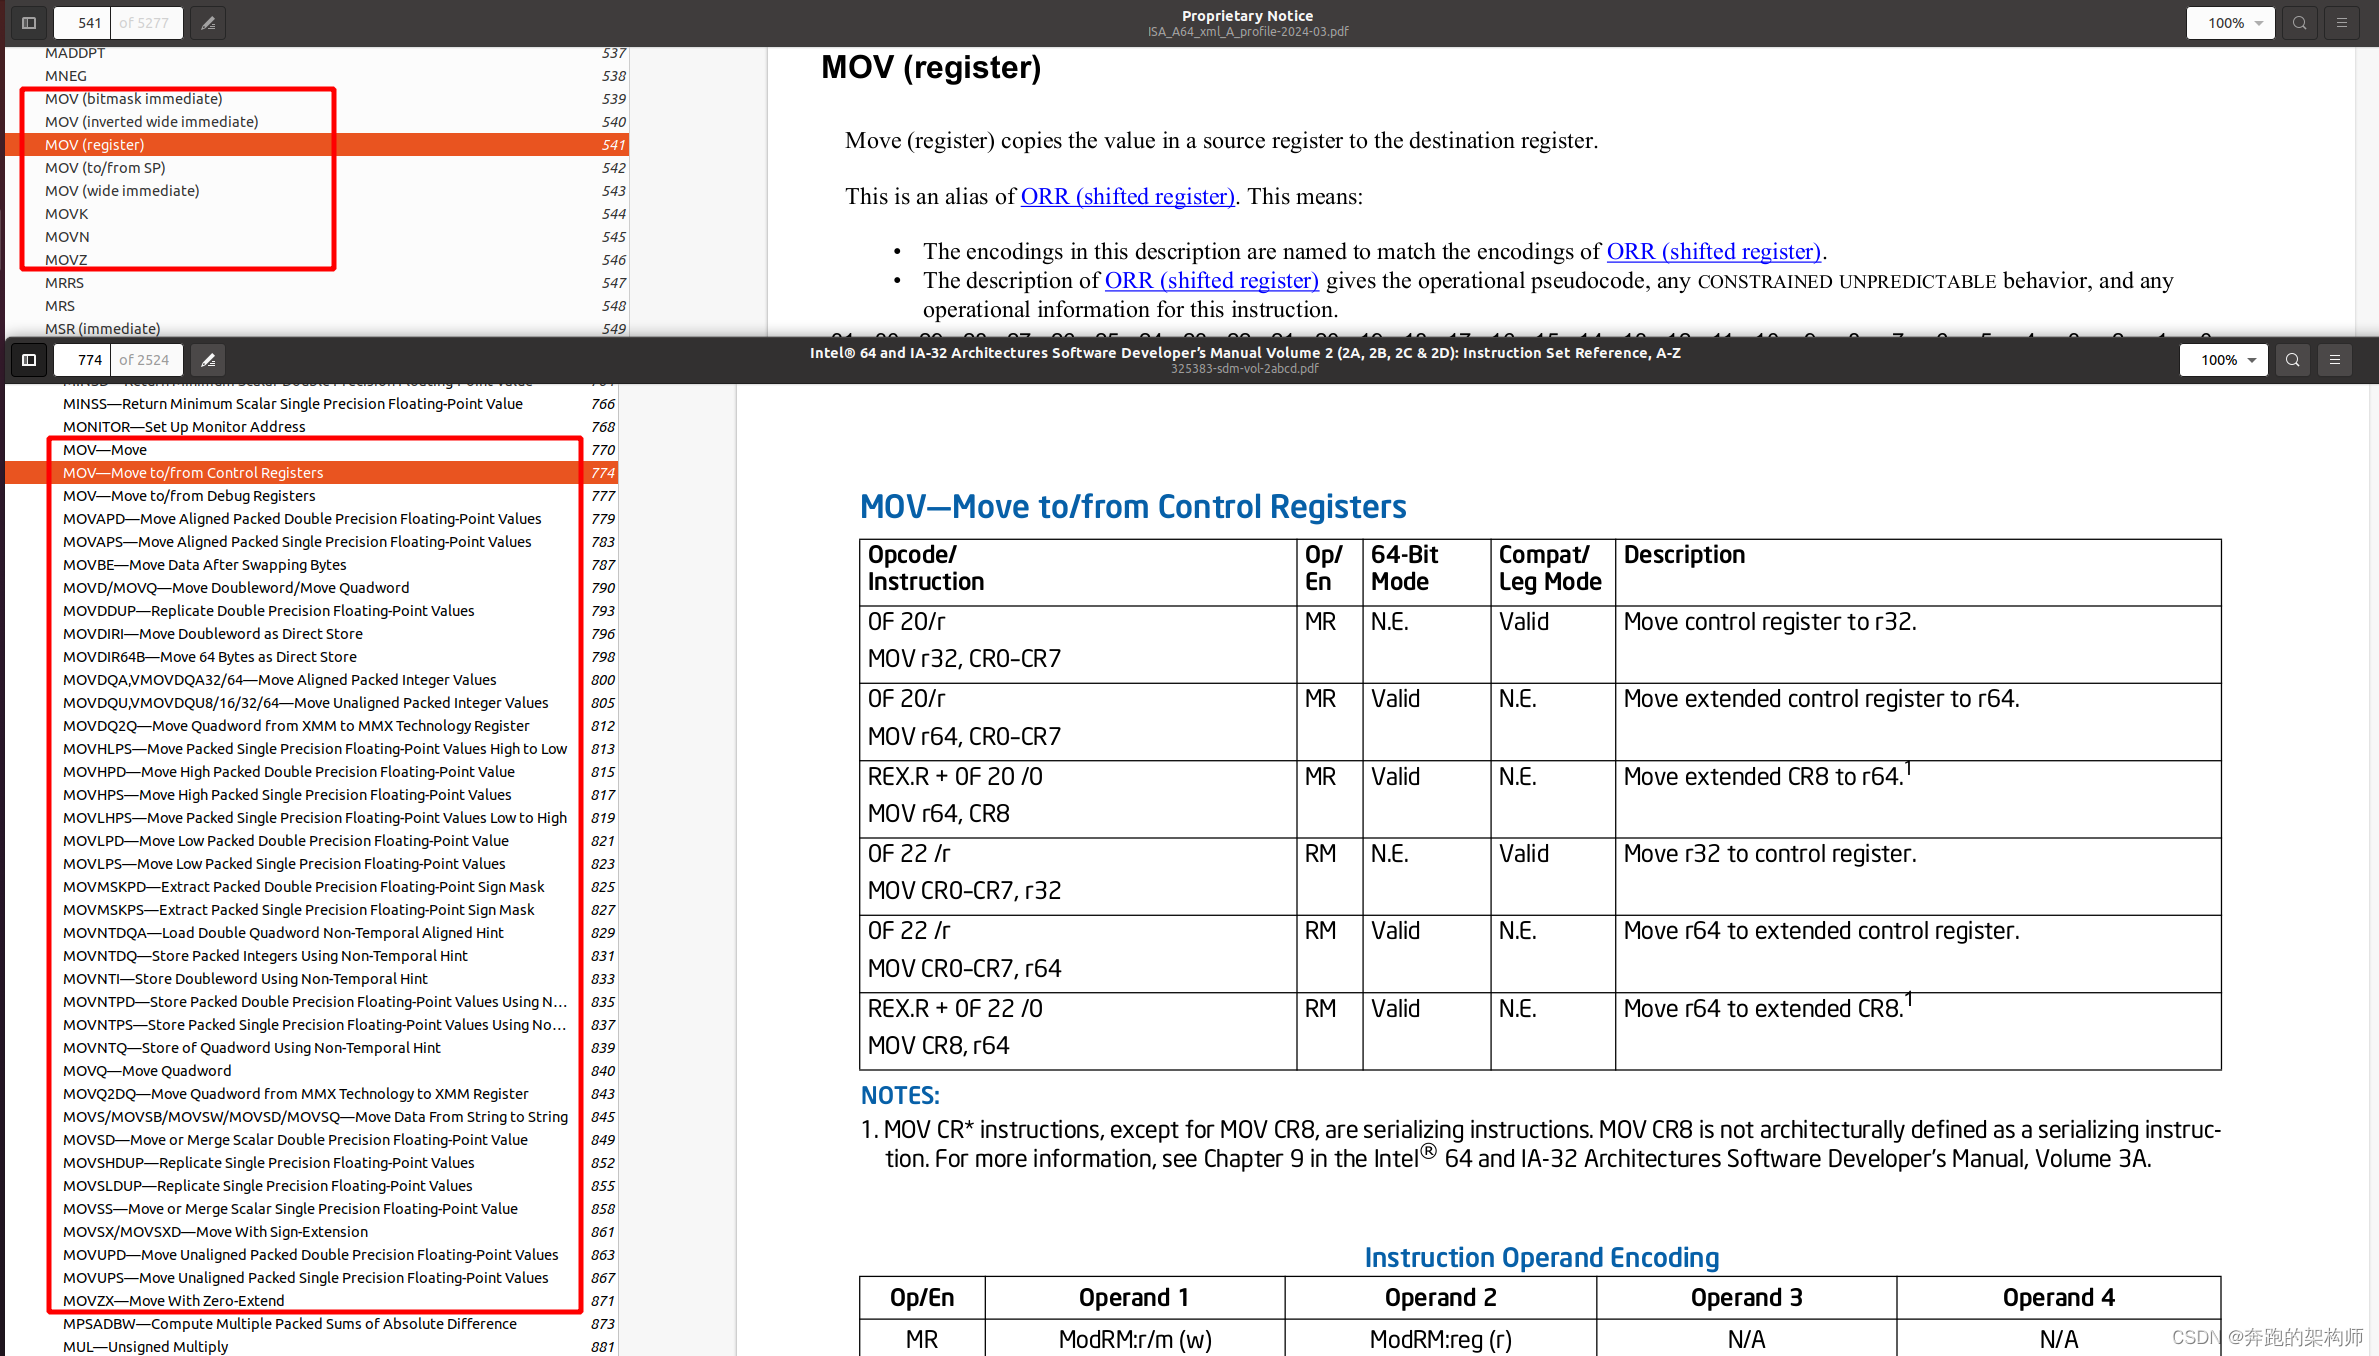Select MSR (immediate) outline entry

click(x=102, y=329)
